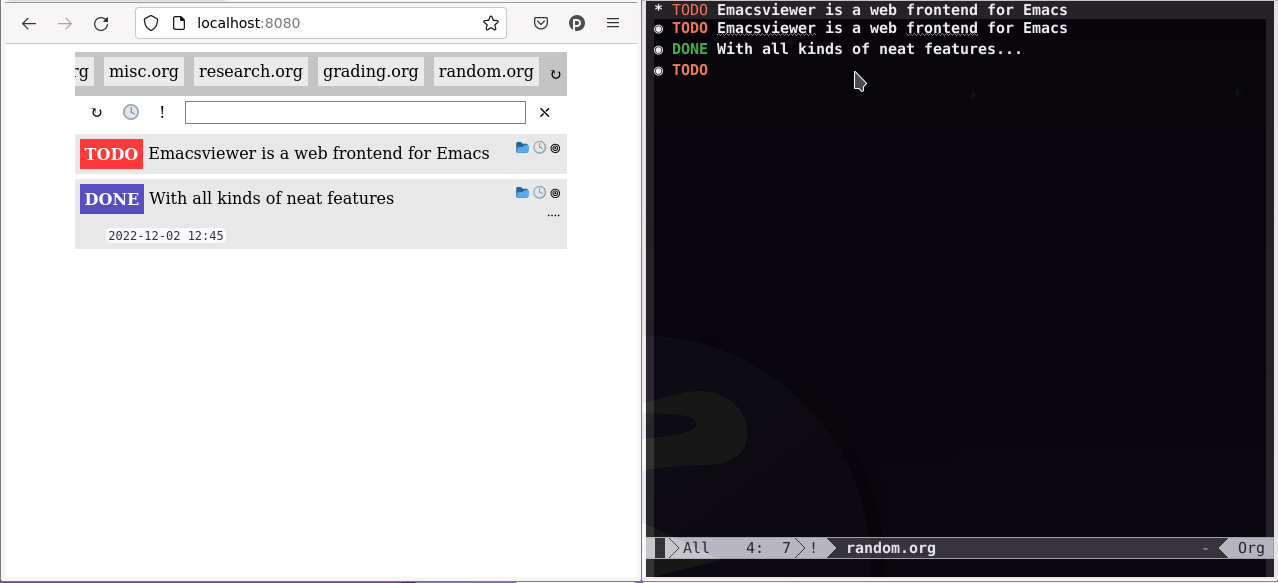Click the green DONE keyword in Emacs
1278x583 pixels.
689,49
